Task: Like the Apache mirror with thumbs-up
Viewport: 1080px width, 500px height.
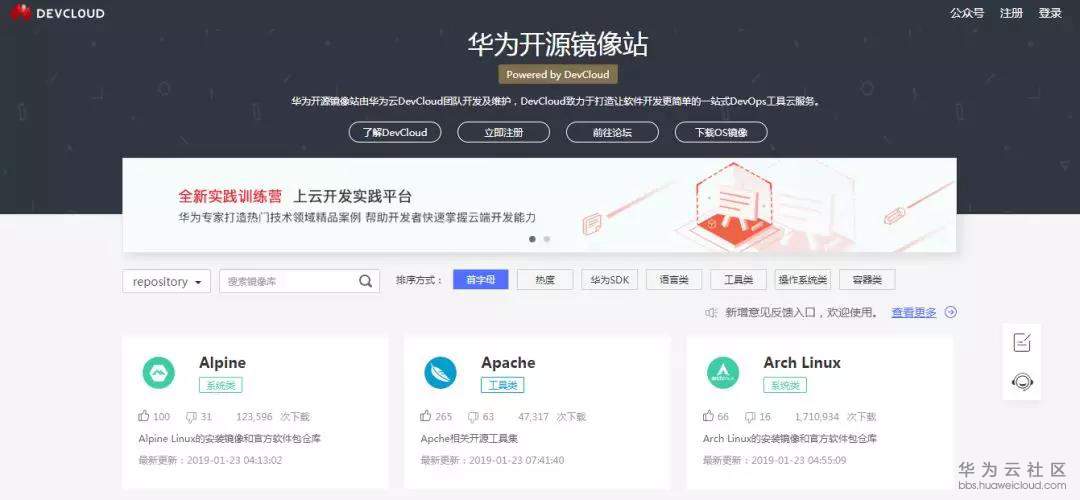Action: [426, 416]
